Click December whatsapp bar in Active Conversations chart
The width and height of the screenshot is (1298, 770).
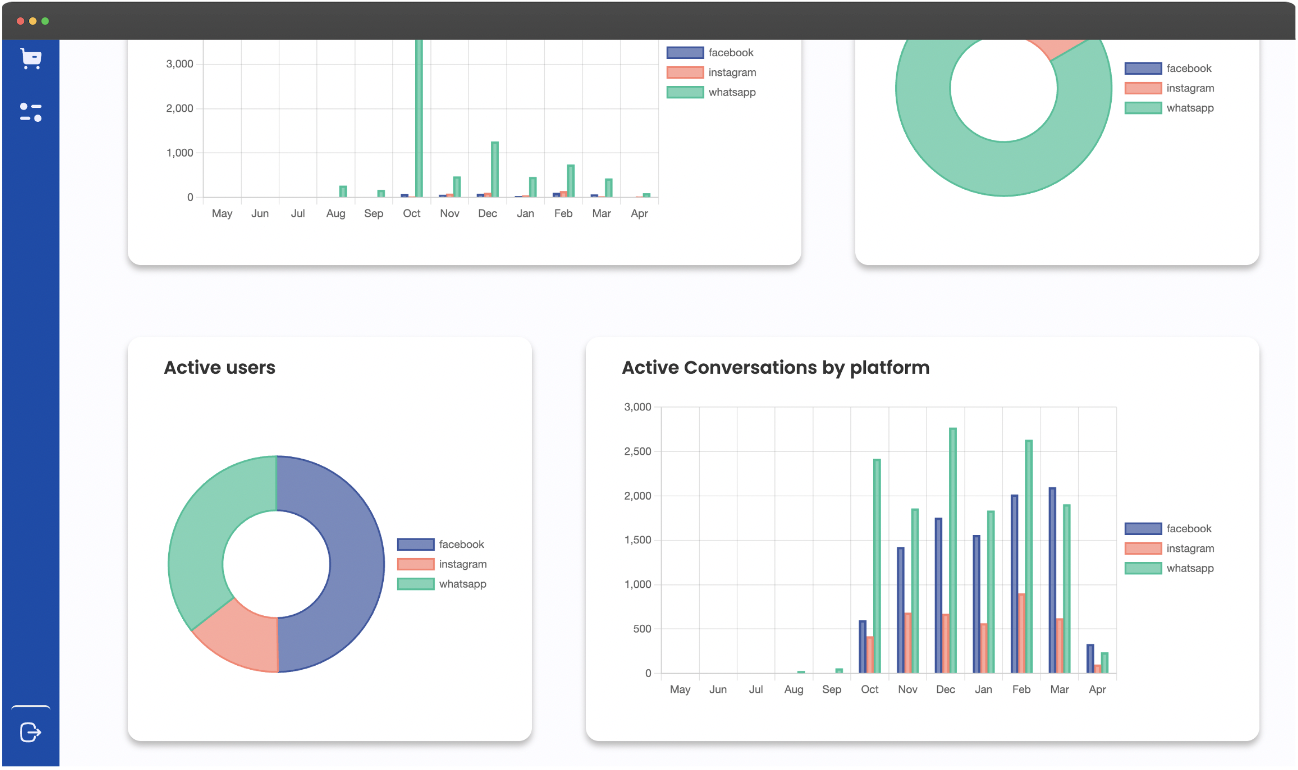click(x=953, y=550)
